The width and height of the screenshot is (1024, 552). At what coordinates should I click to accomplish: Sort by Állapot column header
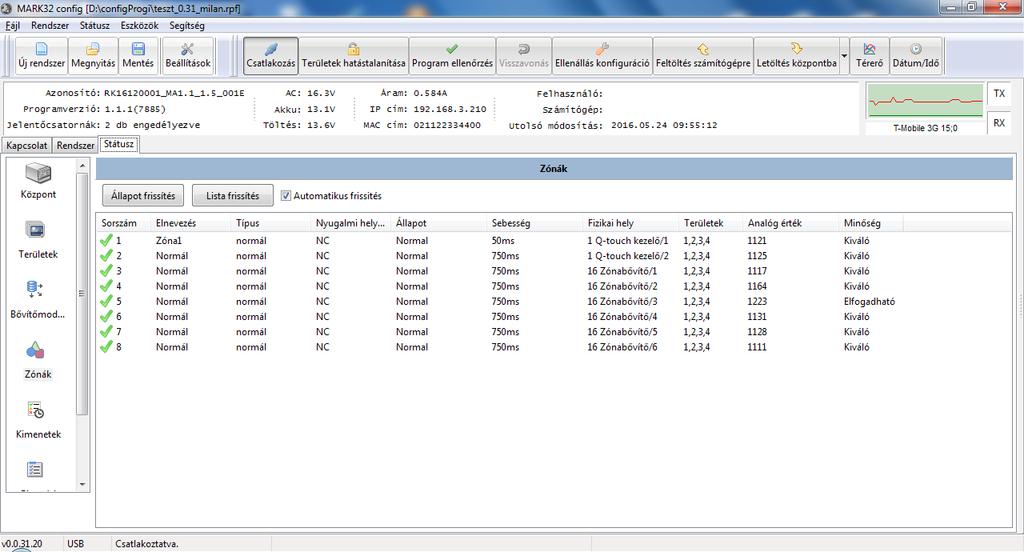pyautogui.click(x=440, y=223)
